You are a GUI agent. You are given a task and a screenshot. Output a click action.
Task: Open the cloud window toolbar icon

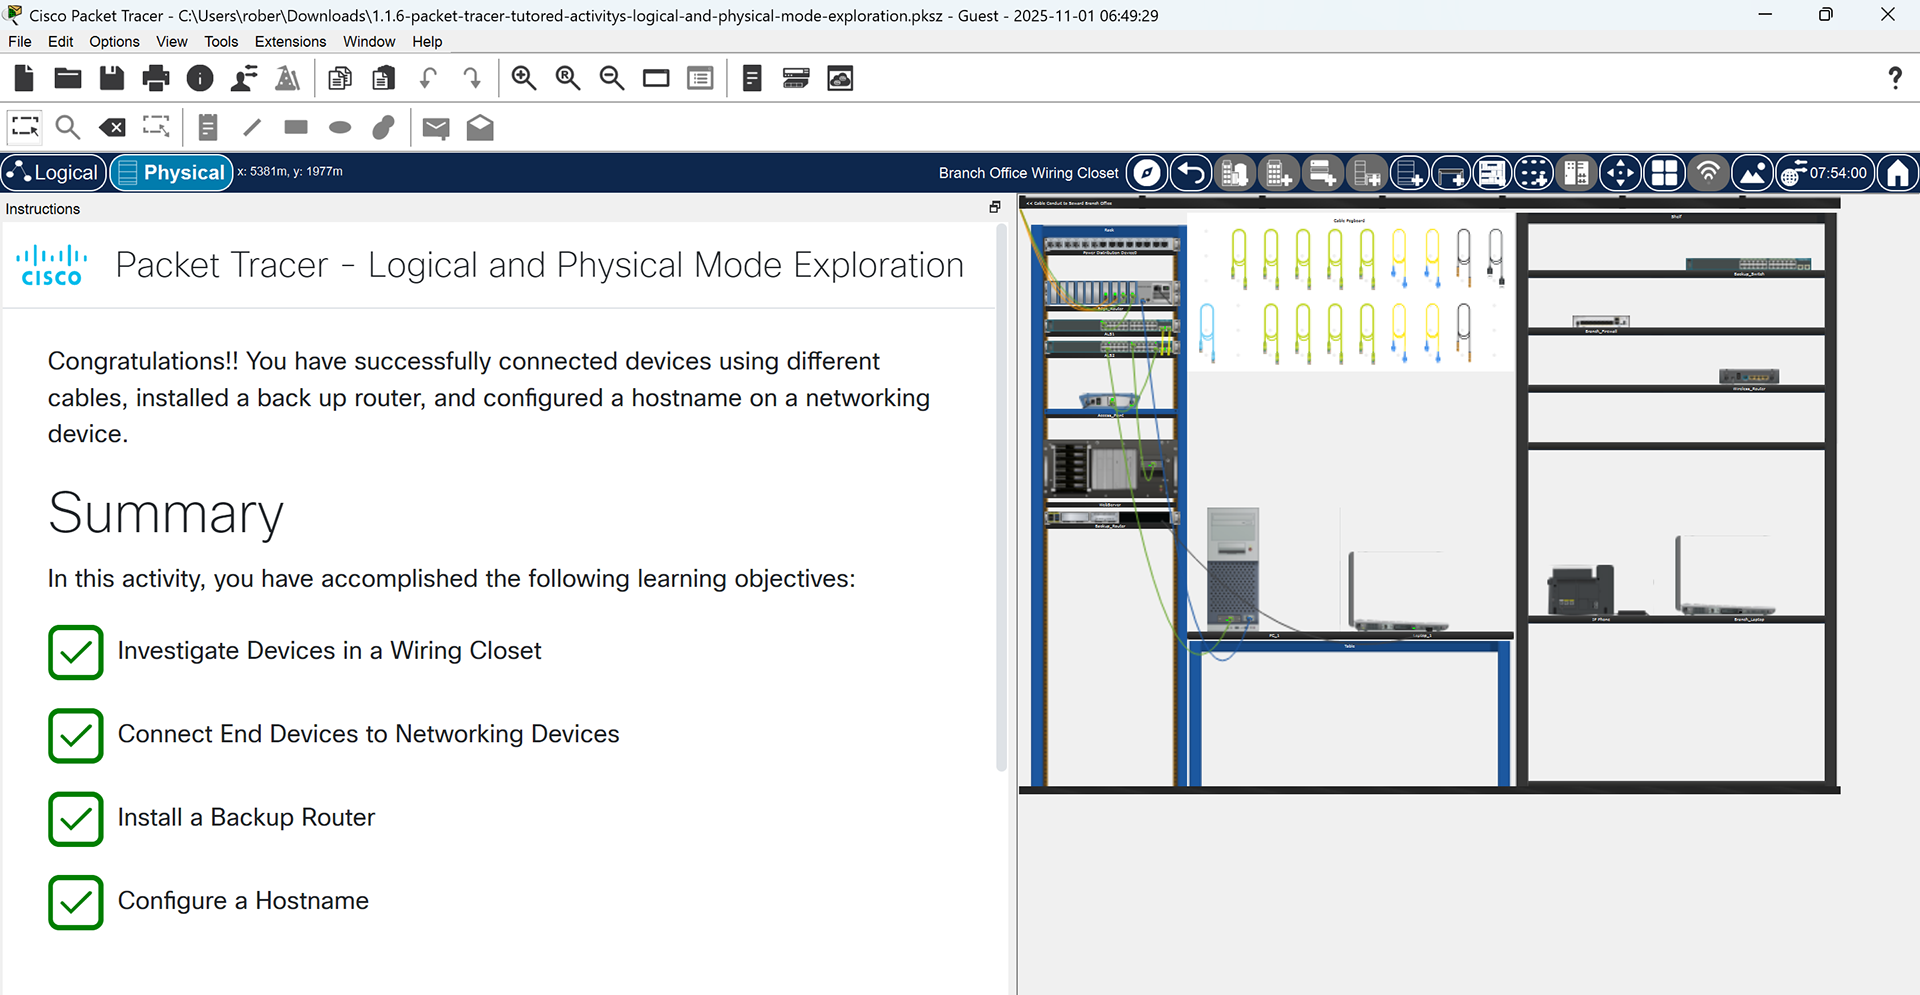pos(840,78)
